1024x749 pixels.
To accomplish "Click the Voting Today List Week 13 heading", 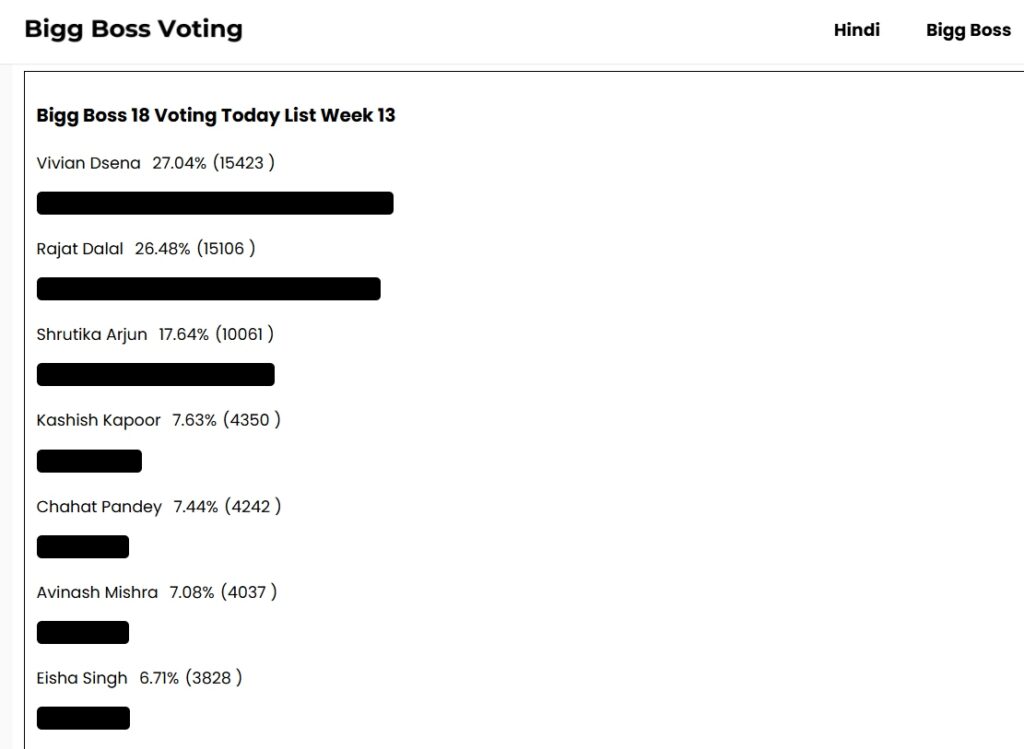I will click(x=216, y=116).
